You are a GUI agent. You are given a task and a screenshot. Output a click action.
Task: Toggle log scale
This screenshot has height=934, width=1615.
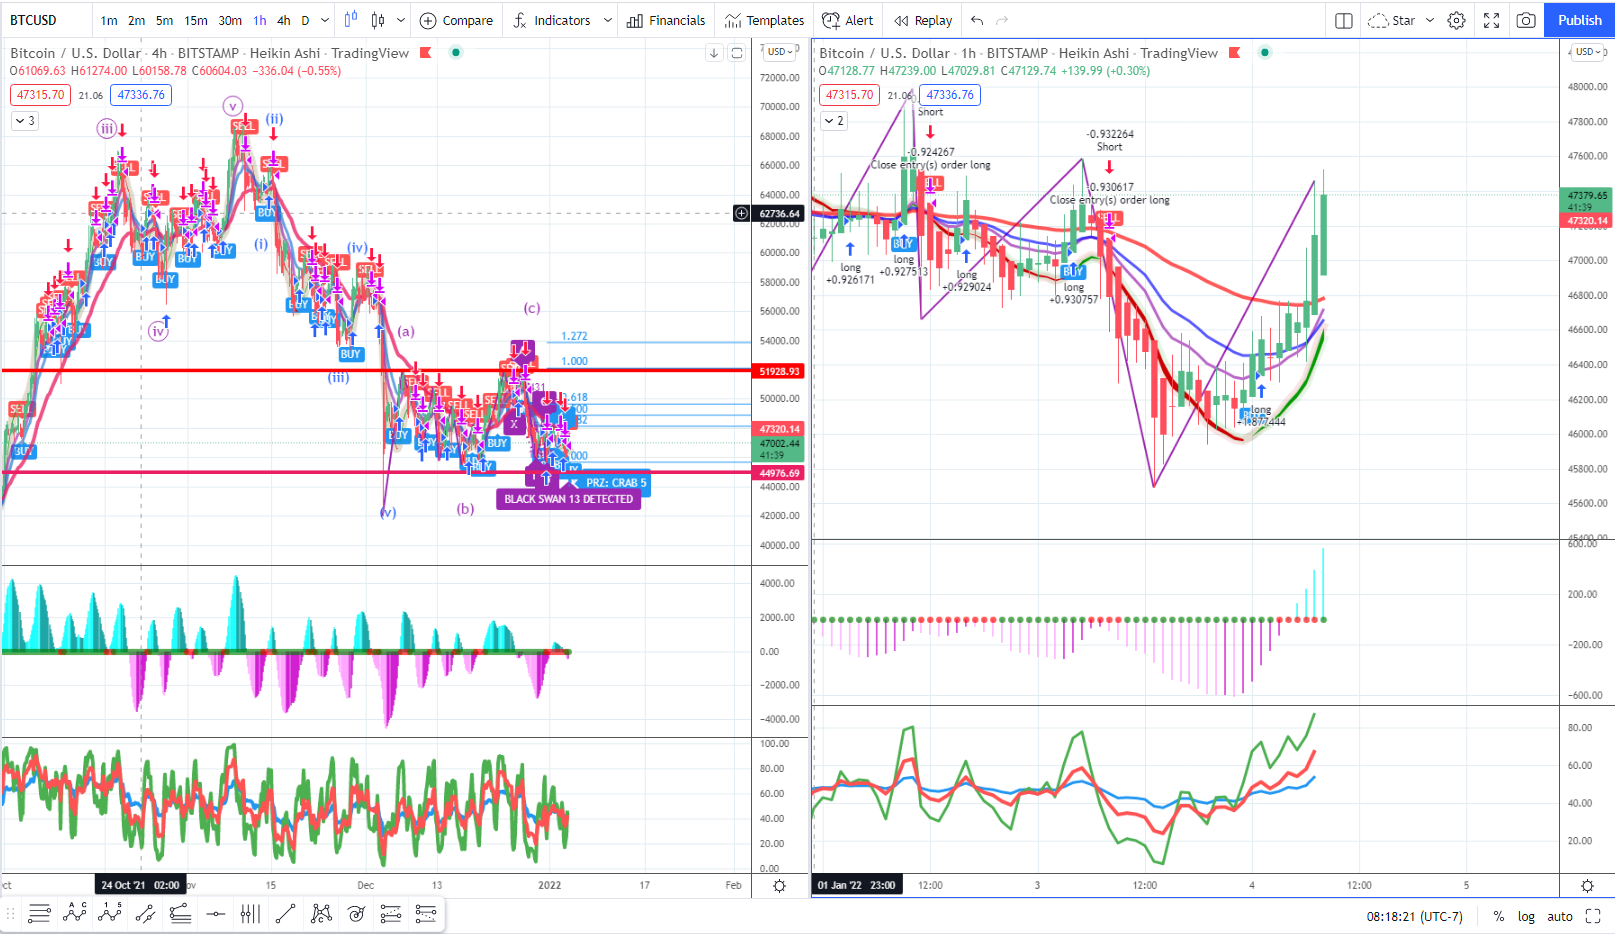[1526, 916]
